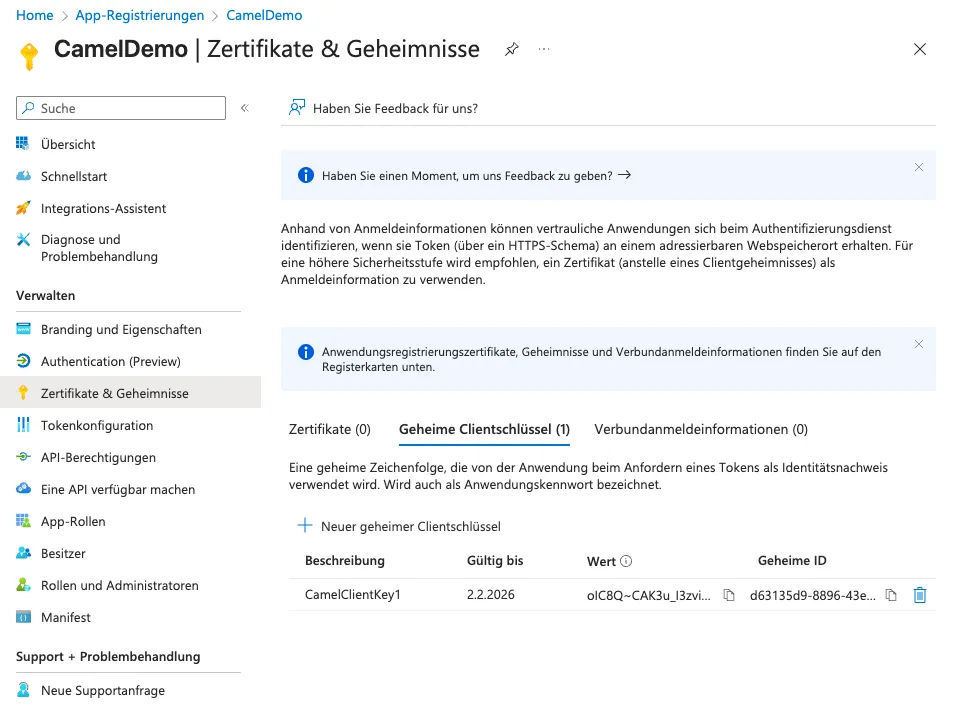Click the Manifest icon
The image size is (953, 712).
pos(23,617)
